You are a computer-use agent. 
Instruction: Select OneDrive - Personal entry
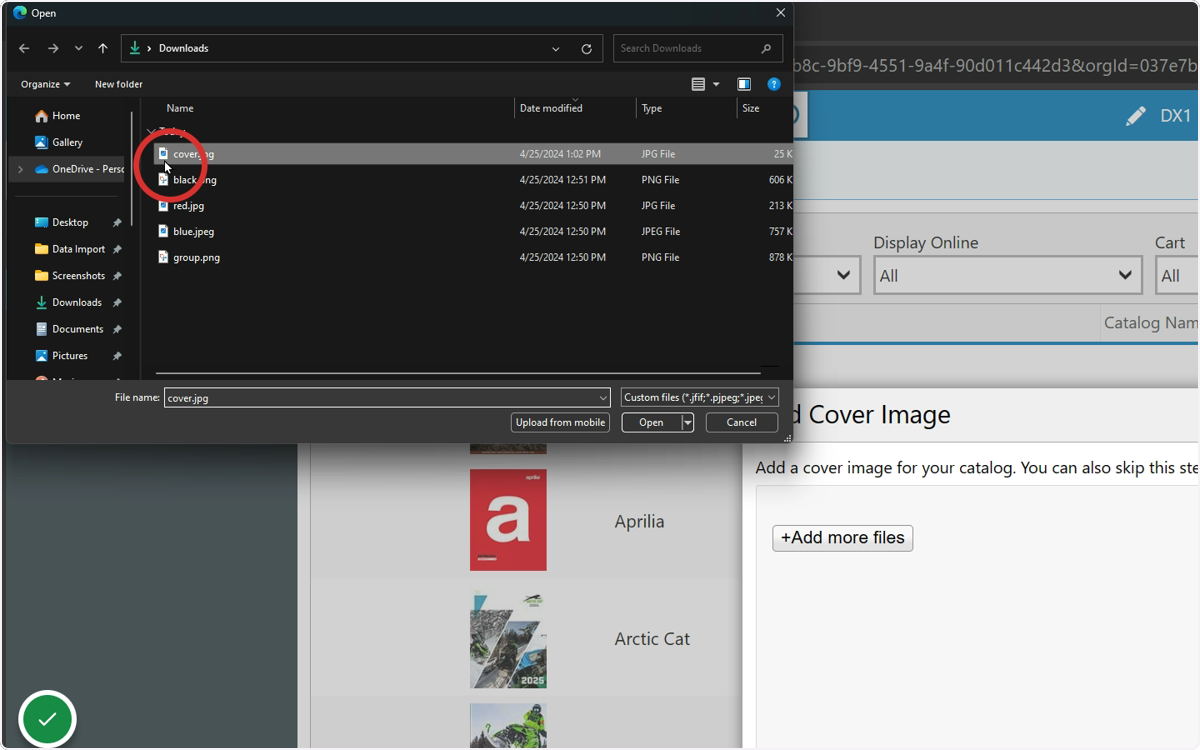coord(80,169)
